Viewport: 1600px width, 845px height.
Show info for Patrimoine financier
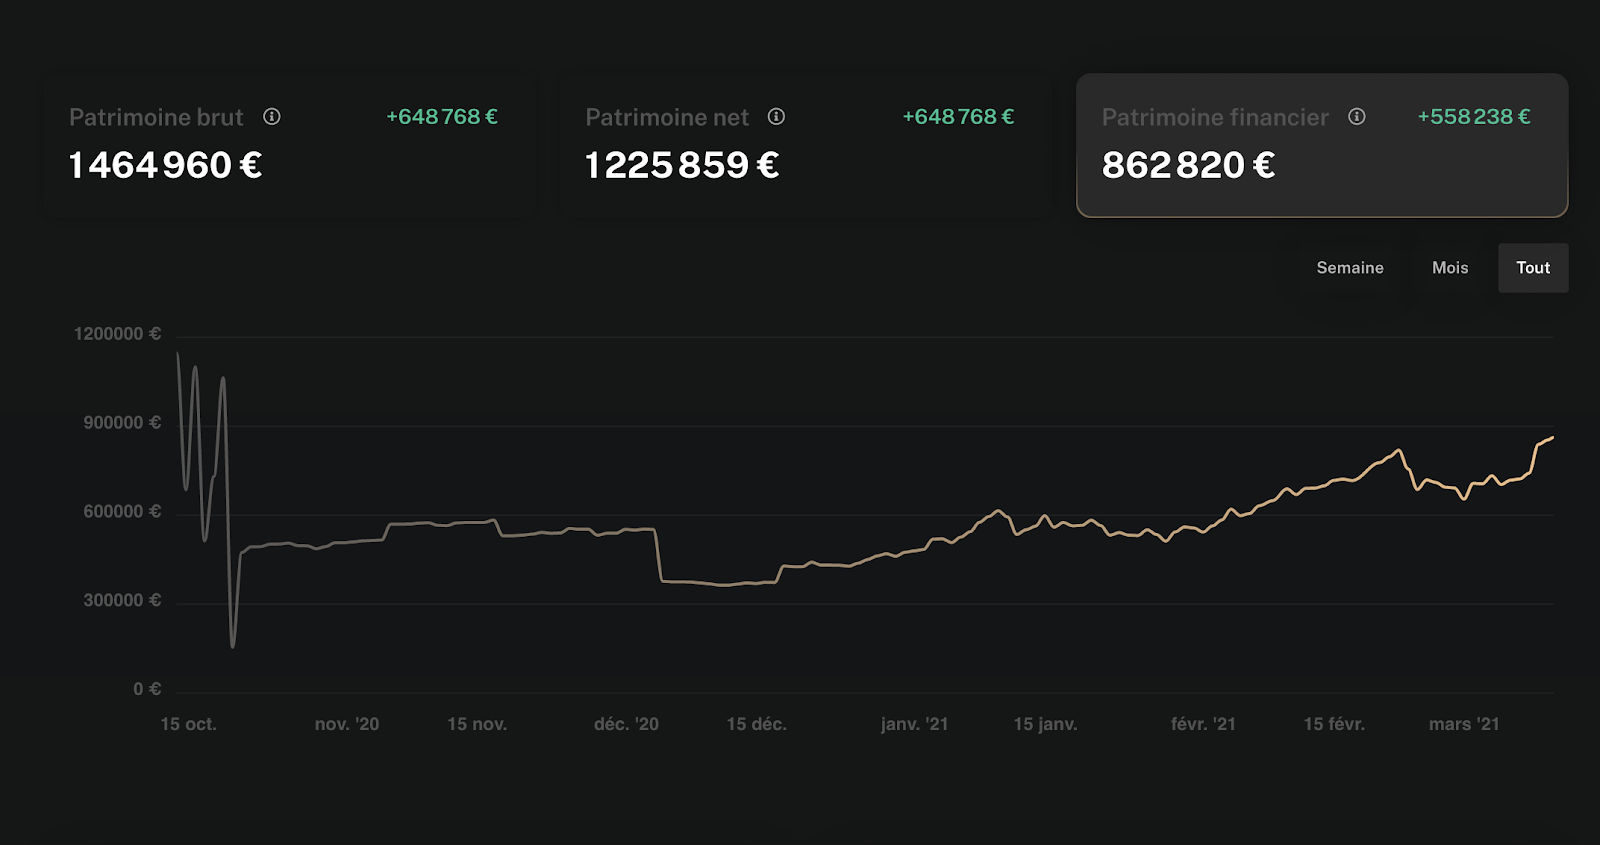point(1357,117)
